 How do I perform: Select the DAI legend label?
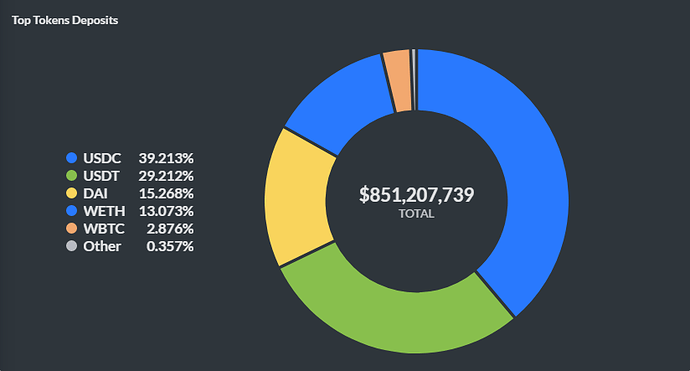tap(95, 193)
